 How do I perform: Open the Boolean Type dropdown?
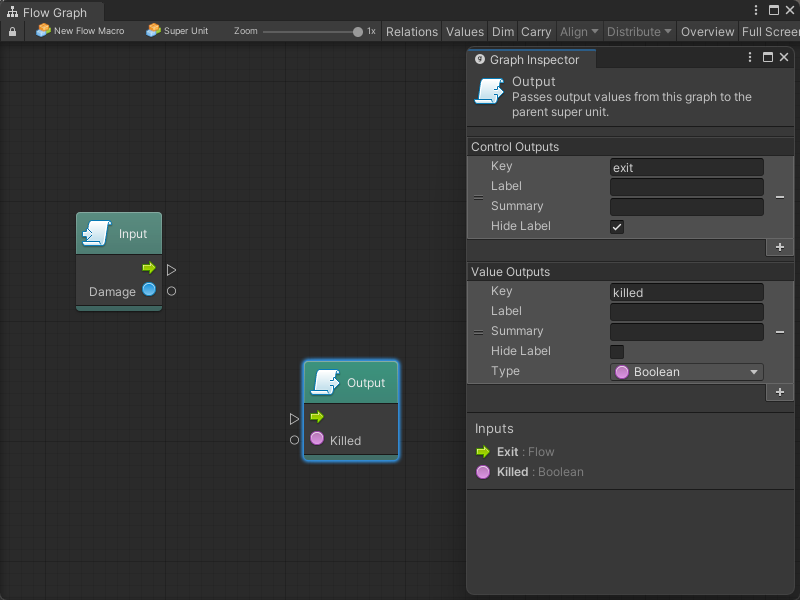pos(687,372)
